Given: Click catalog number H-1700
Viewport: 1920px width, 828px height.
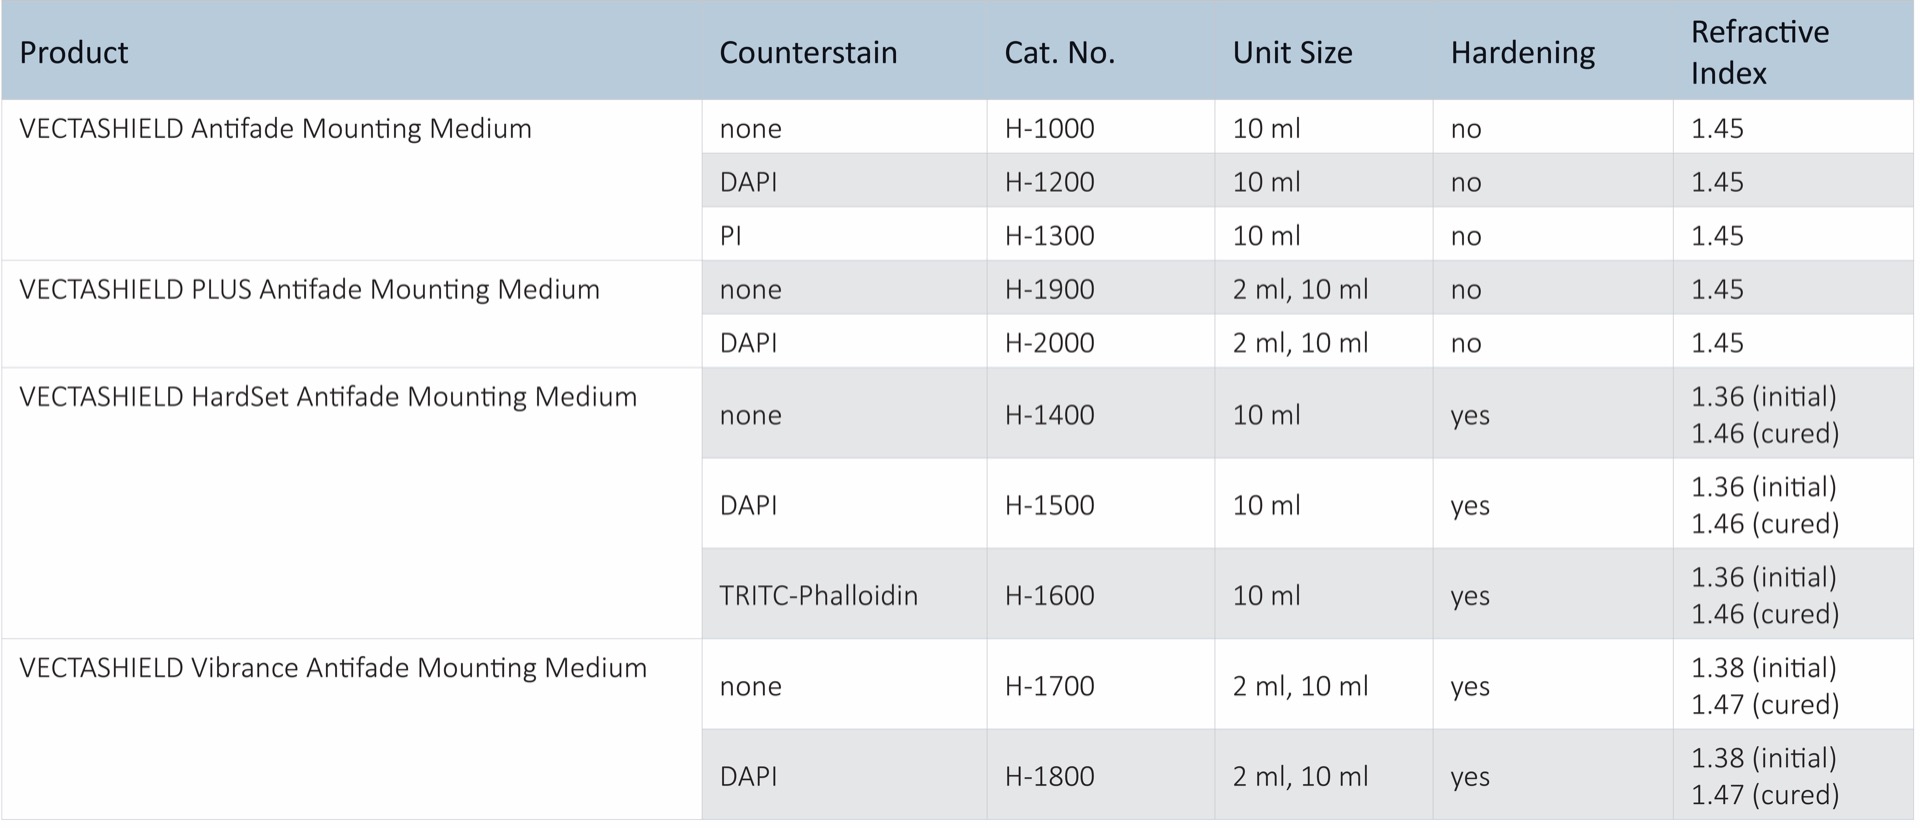Looking at the screenshot, I should click(x=1049, y=686).
